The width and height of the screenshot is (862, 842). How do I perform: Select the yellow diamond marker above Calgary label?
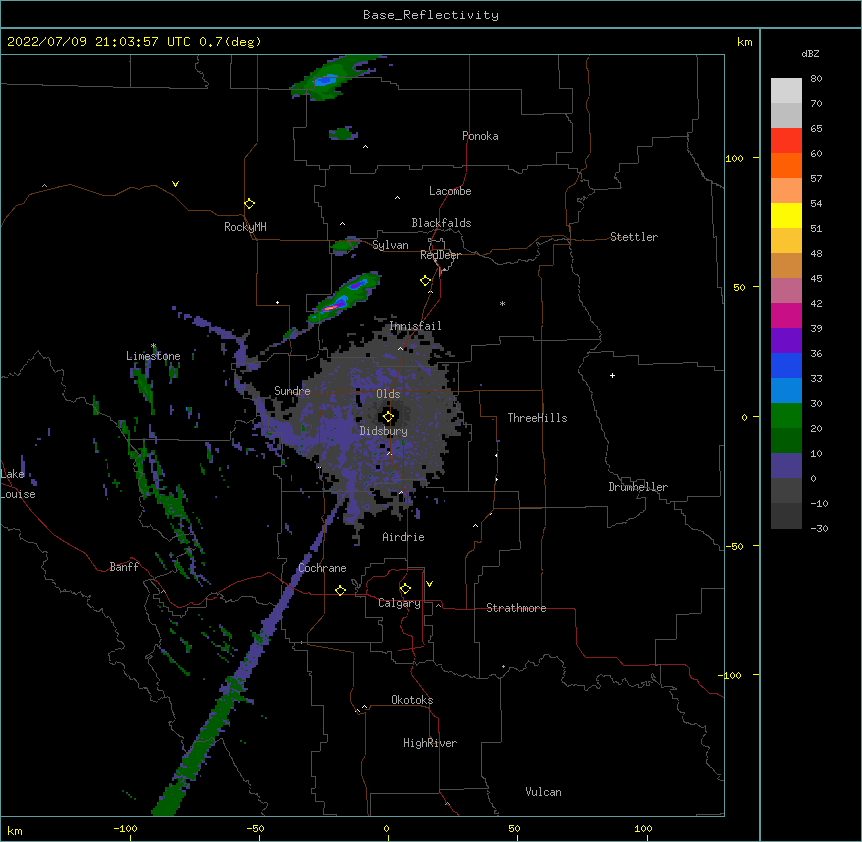click(405, 589)
